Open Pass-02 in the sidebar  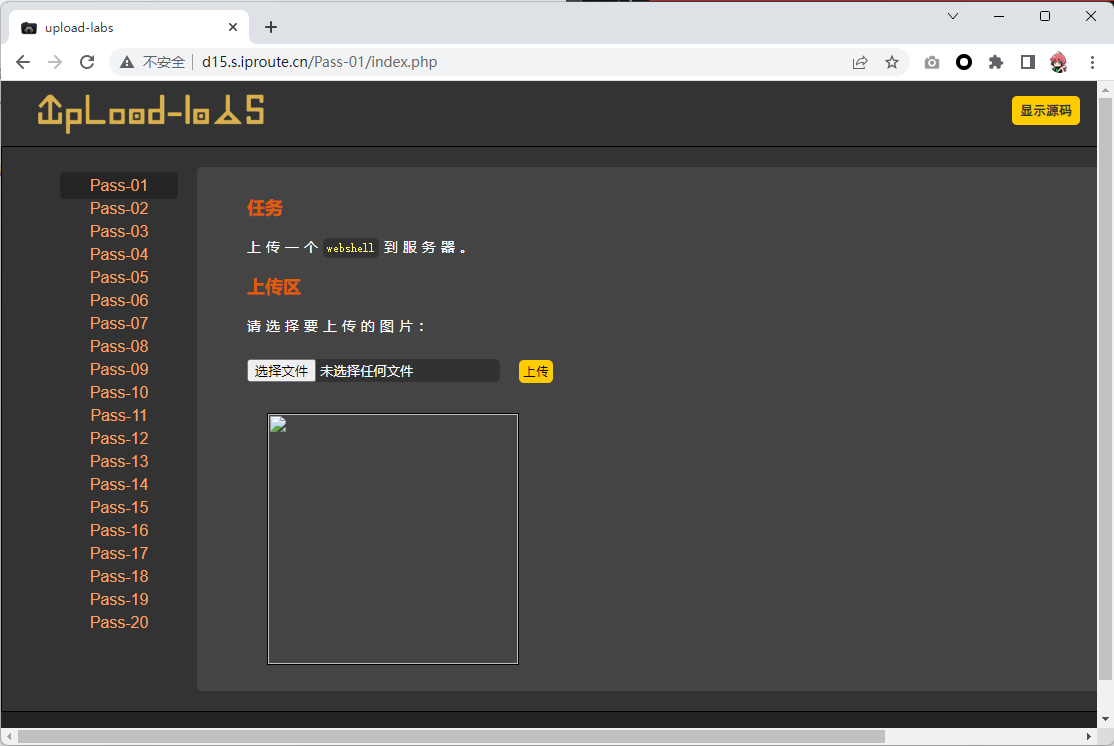click(119, 208)
